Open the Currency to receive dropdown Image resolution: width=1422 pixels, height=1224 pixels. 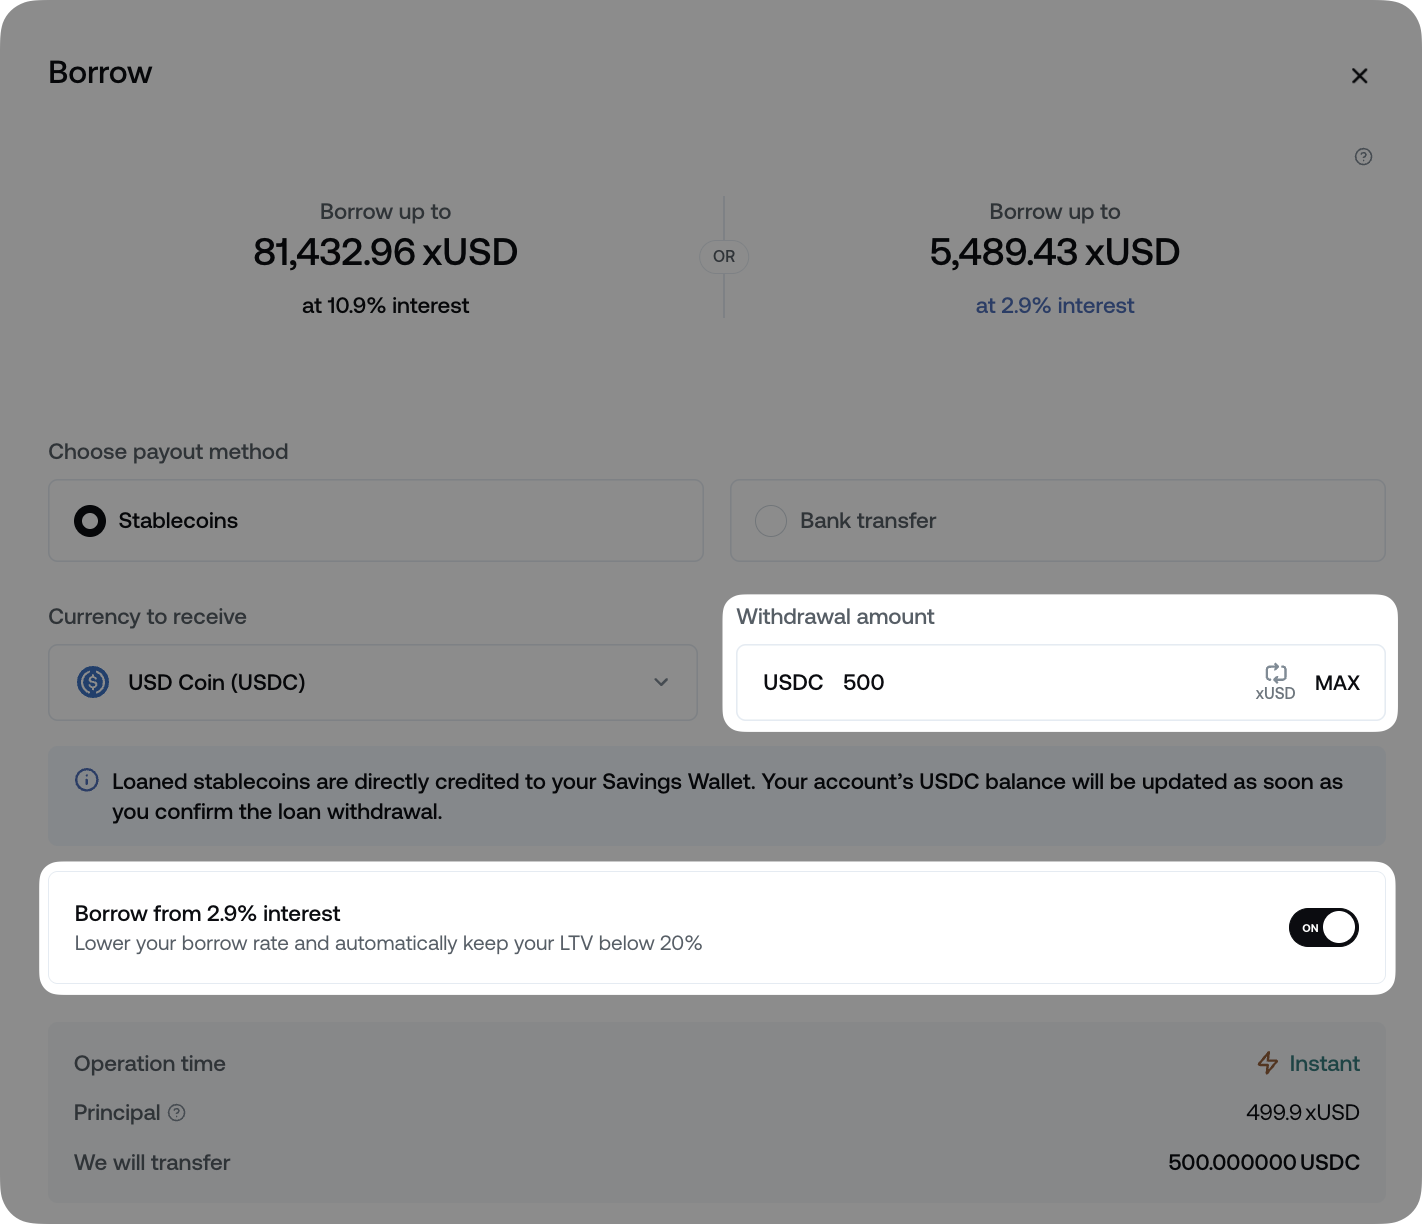(x=372, y=682)
